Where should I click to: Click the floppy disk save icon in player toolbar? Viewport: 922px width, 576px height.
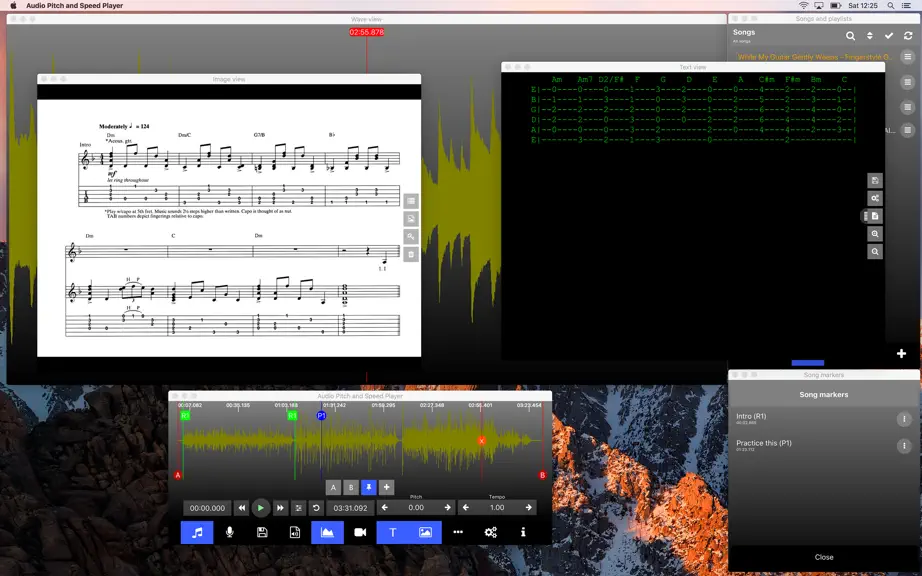[x=262, y=532]
